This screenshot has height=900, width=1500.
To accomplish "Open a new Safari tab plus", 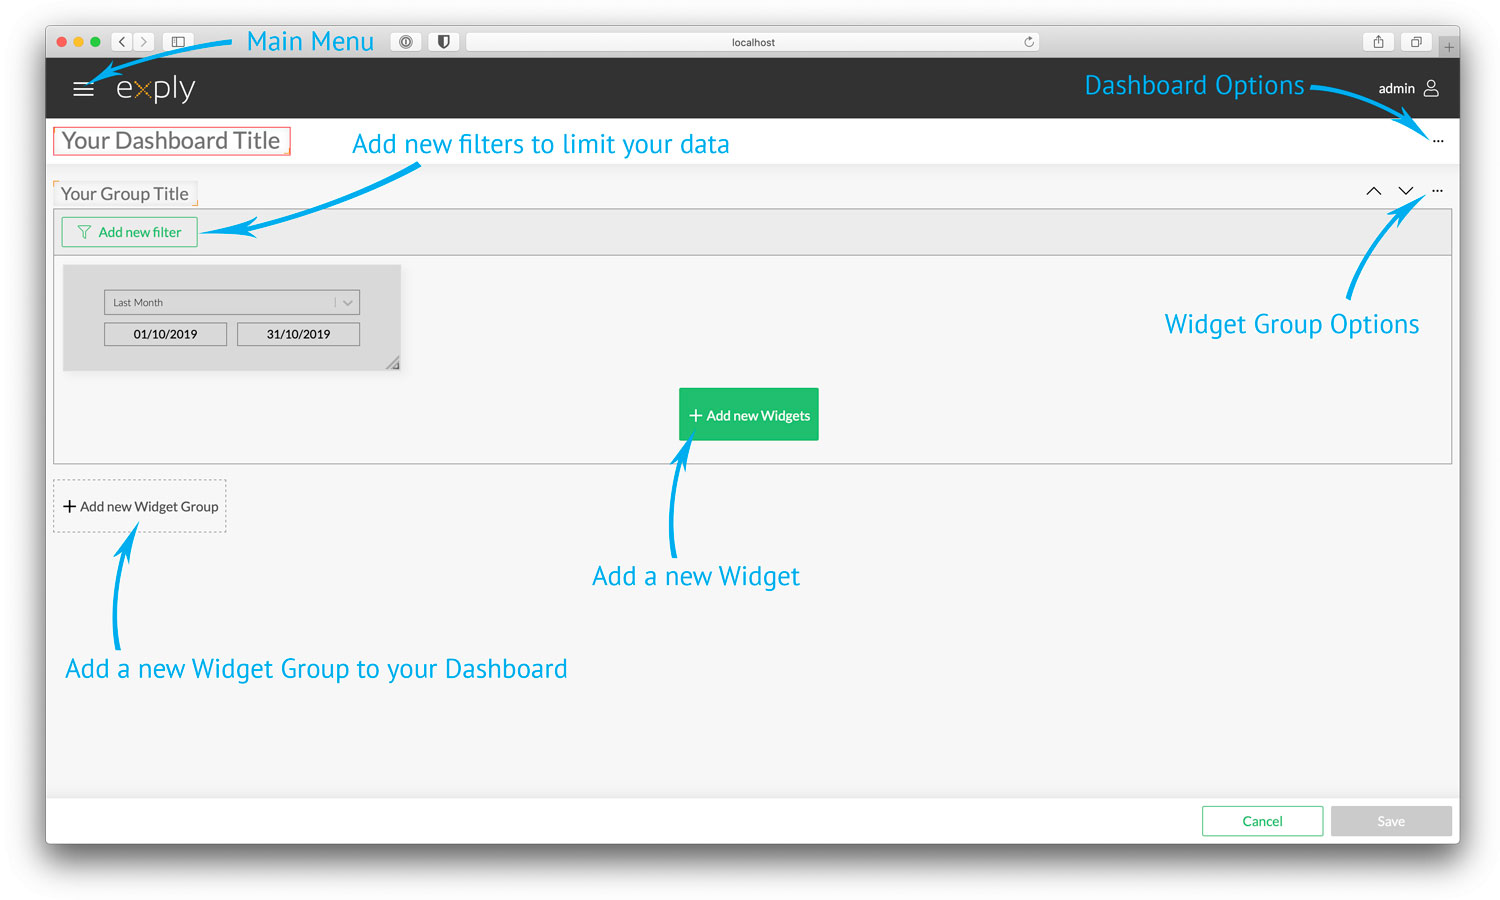I will (1449, 47).
